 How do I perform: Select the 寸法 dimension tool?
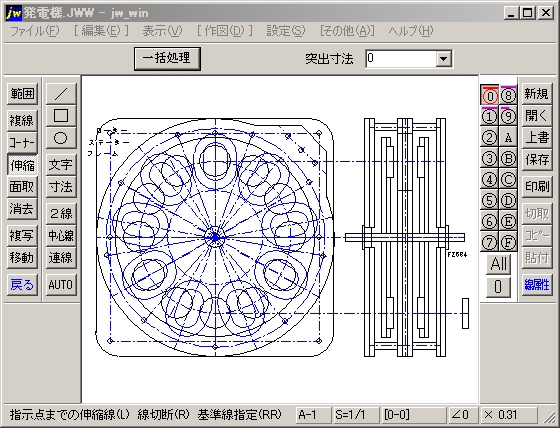(x=61, y=186)
